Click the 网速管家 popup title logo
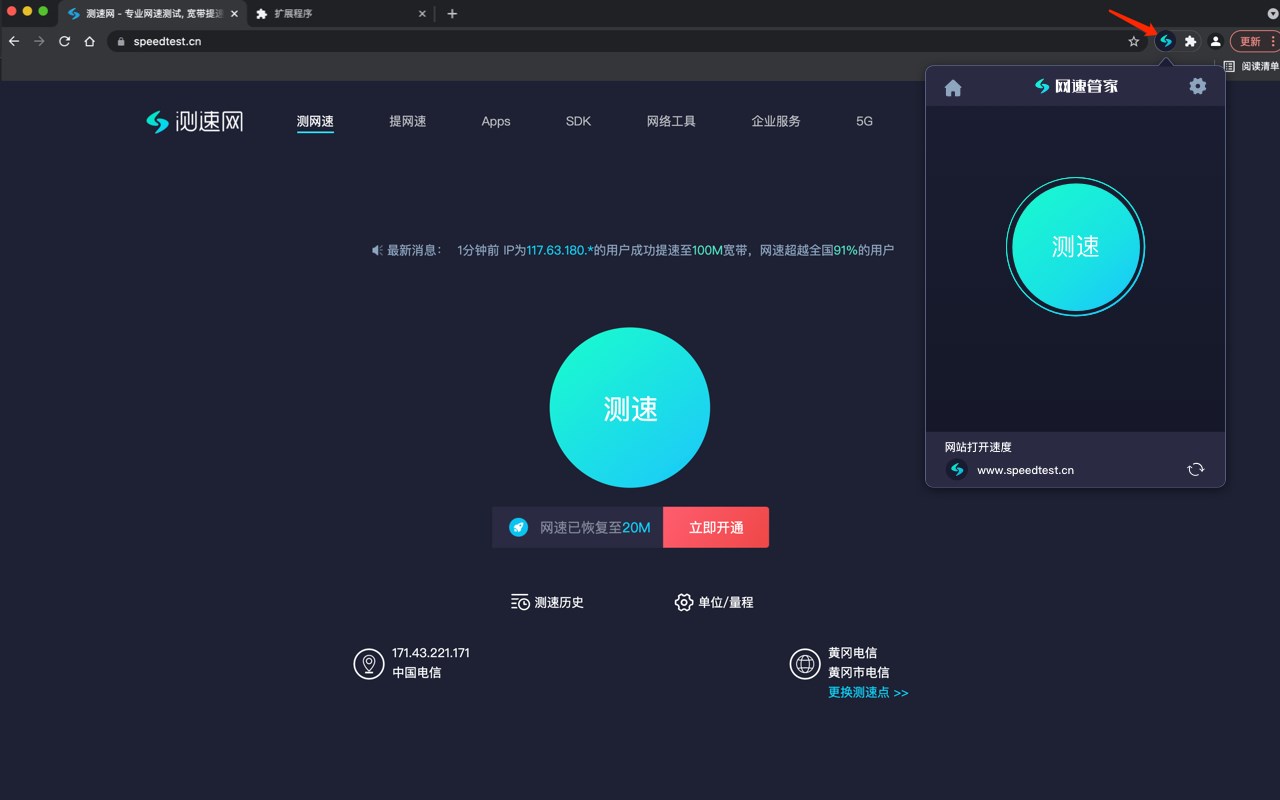Screen dimensions: 1280x800 coord(1076,86)
